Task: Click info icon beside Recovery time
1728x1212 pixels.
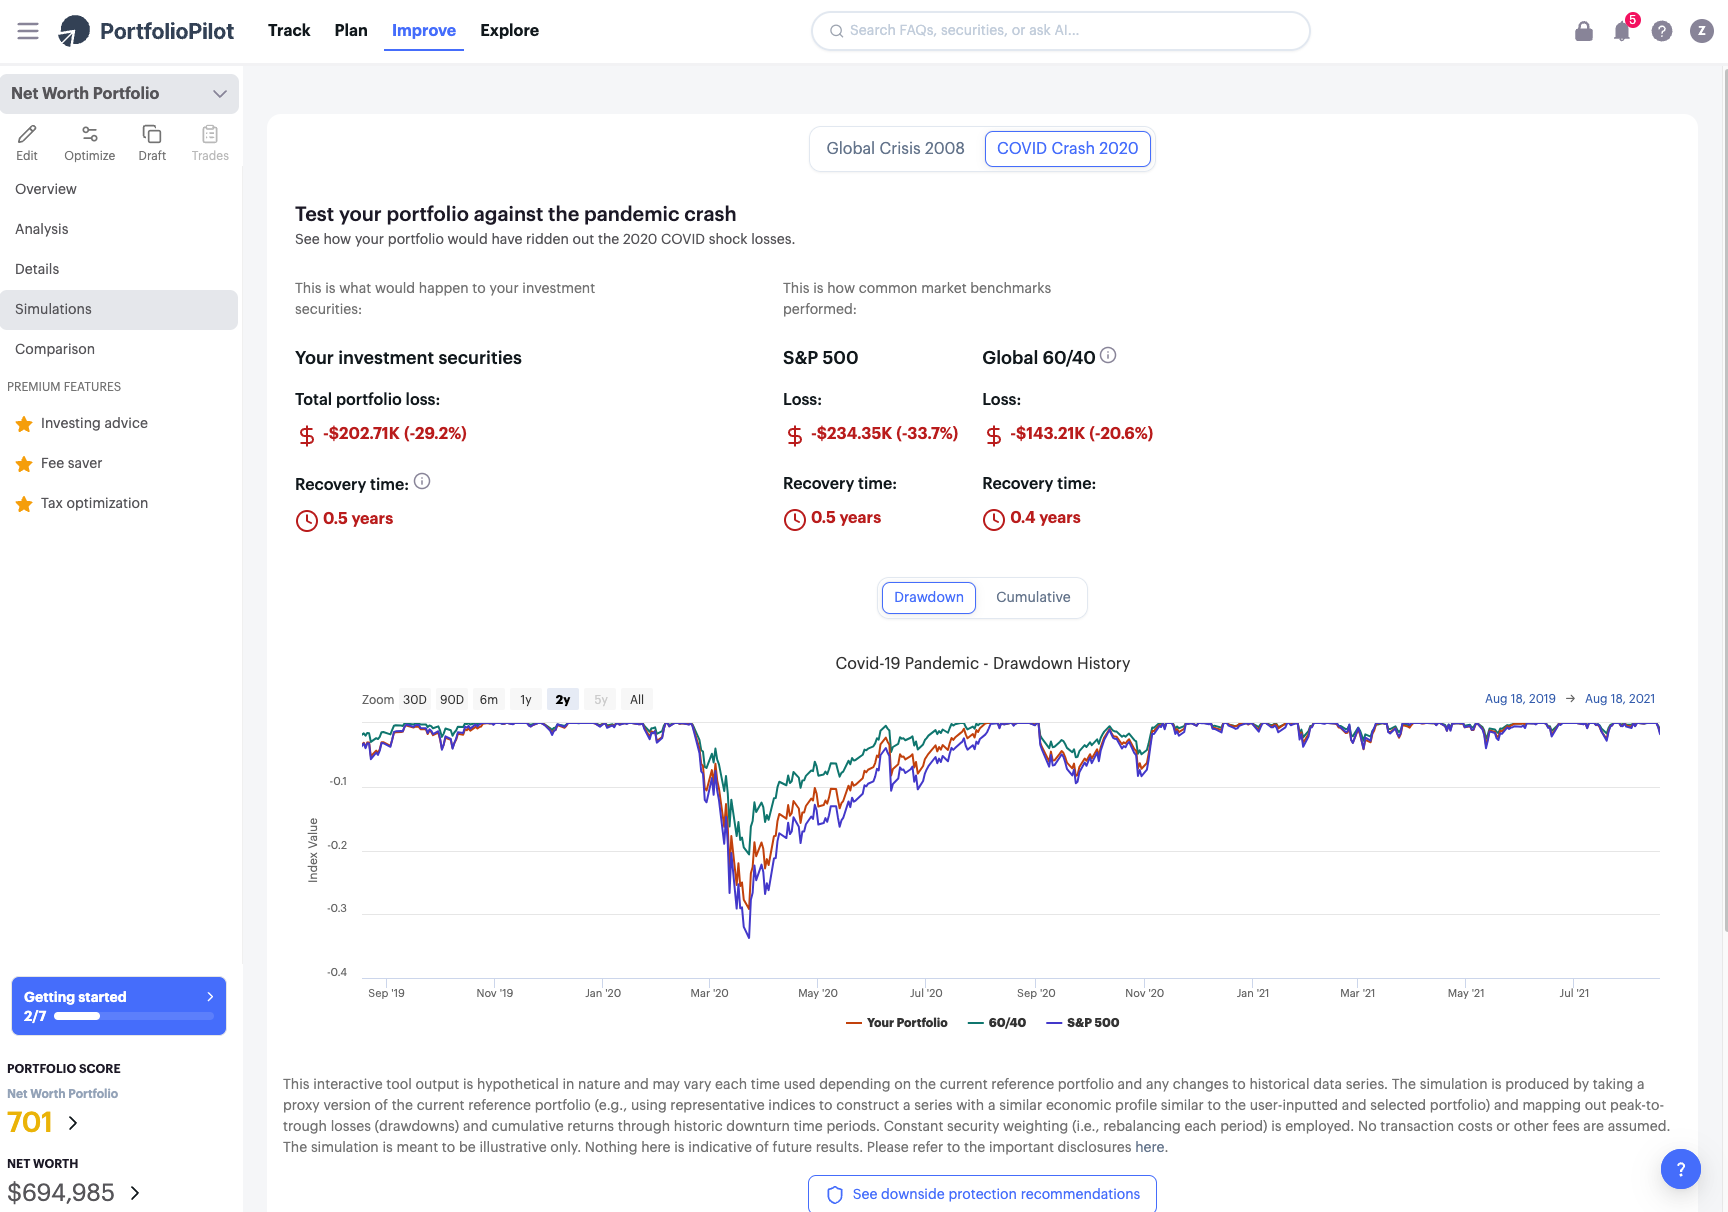Action: point(422,481)
